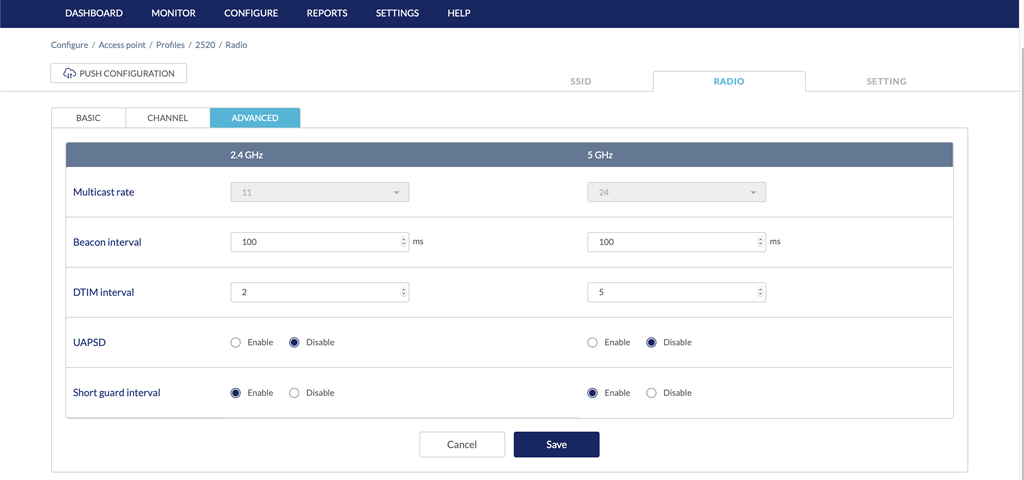Open the Monitor menu
This screenshot has width=1024, height=480.
coord(173,13)
